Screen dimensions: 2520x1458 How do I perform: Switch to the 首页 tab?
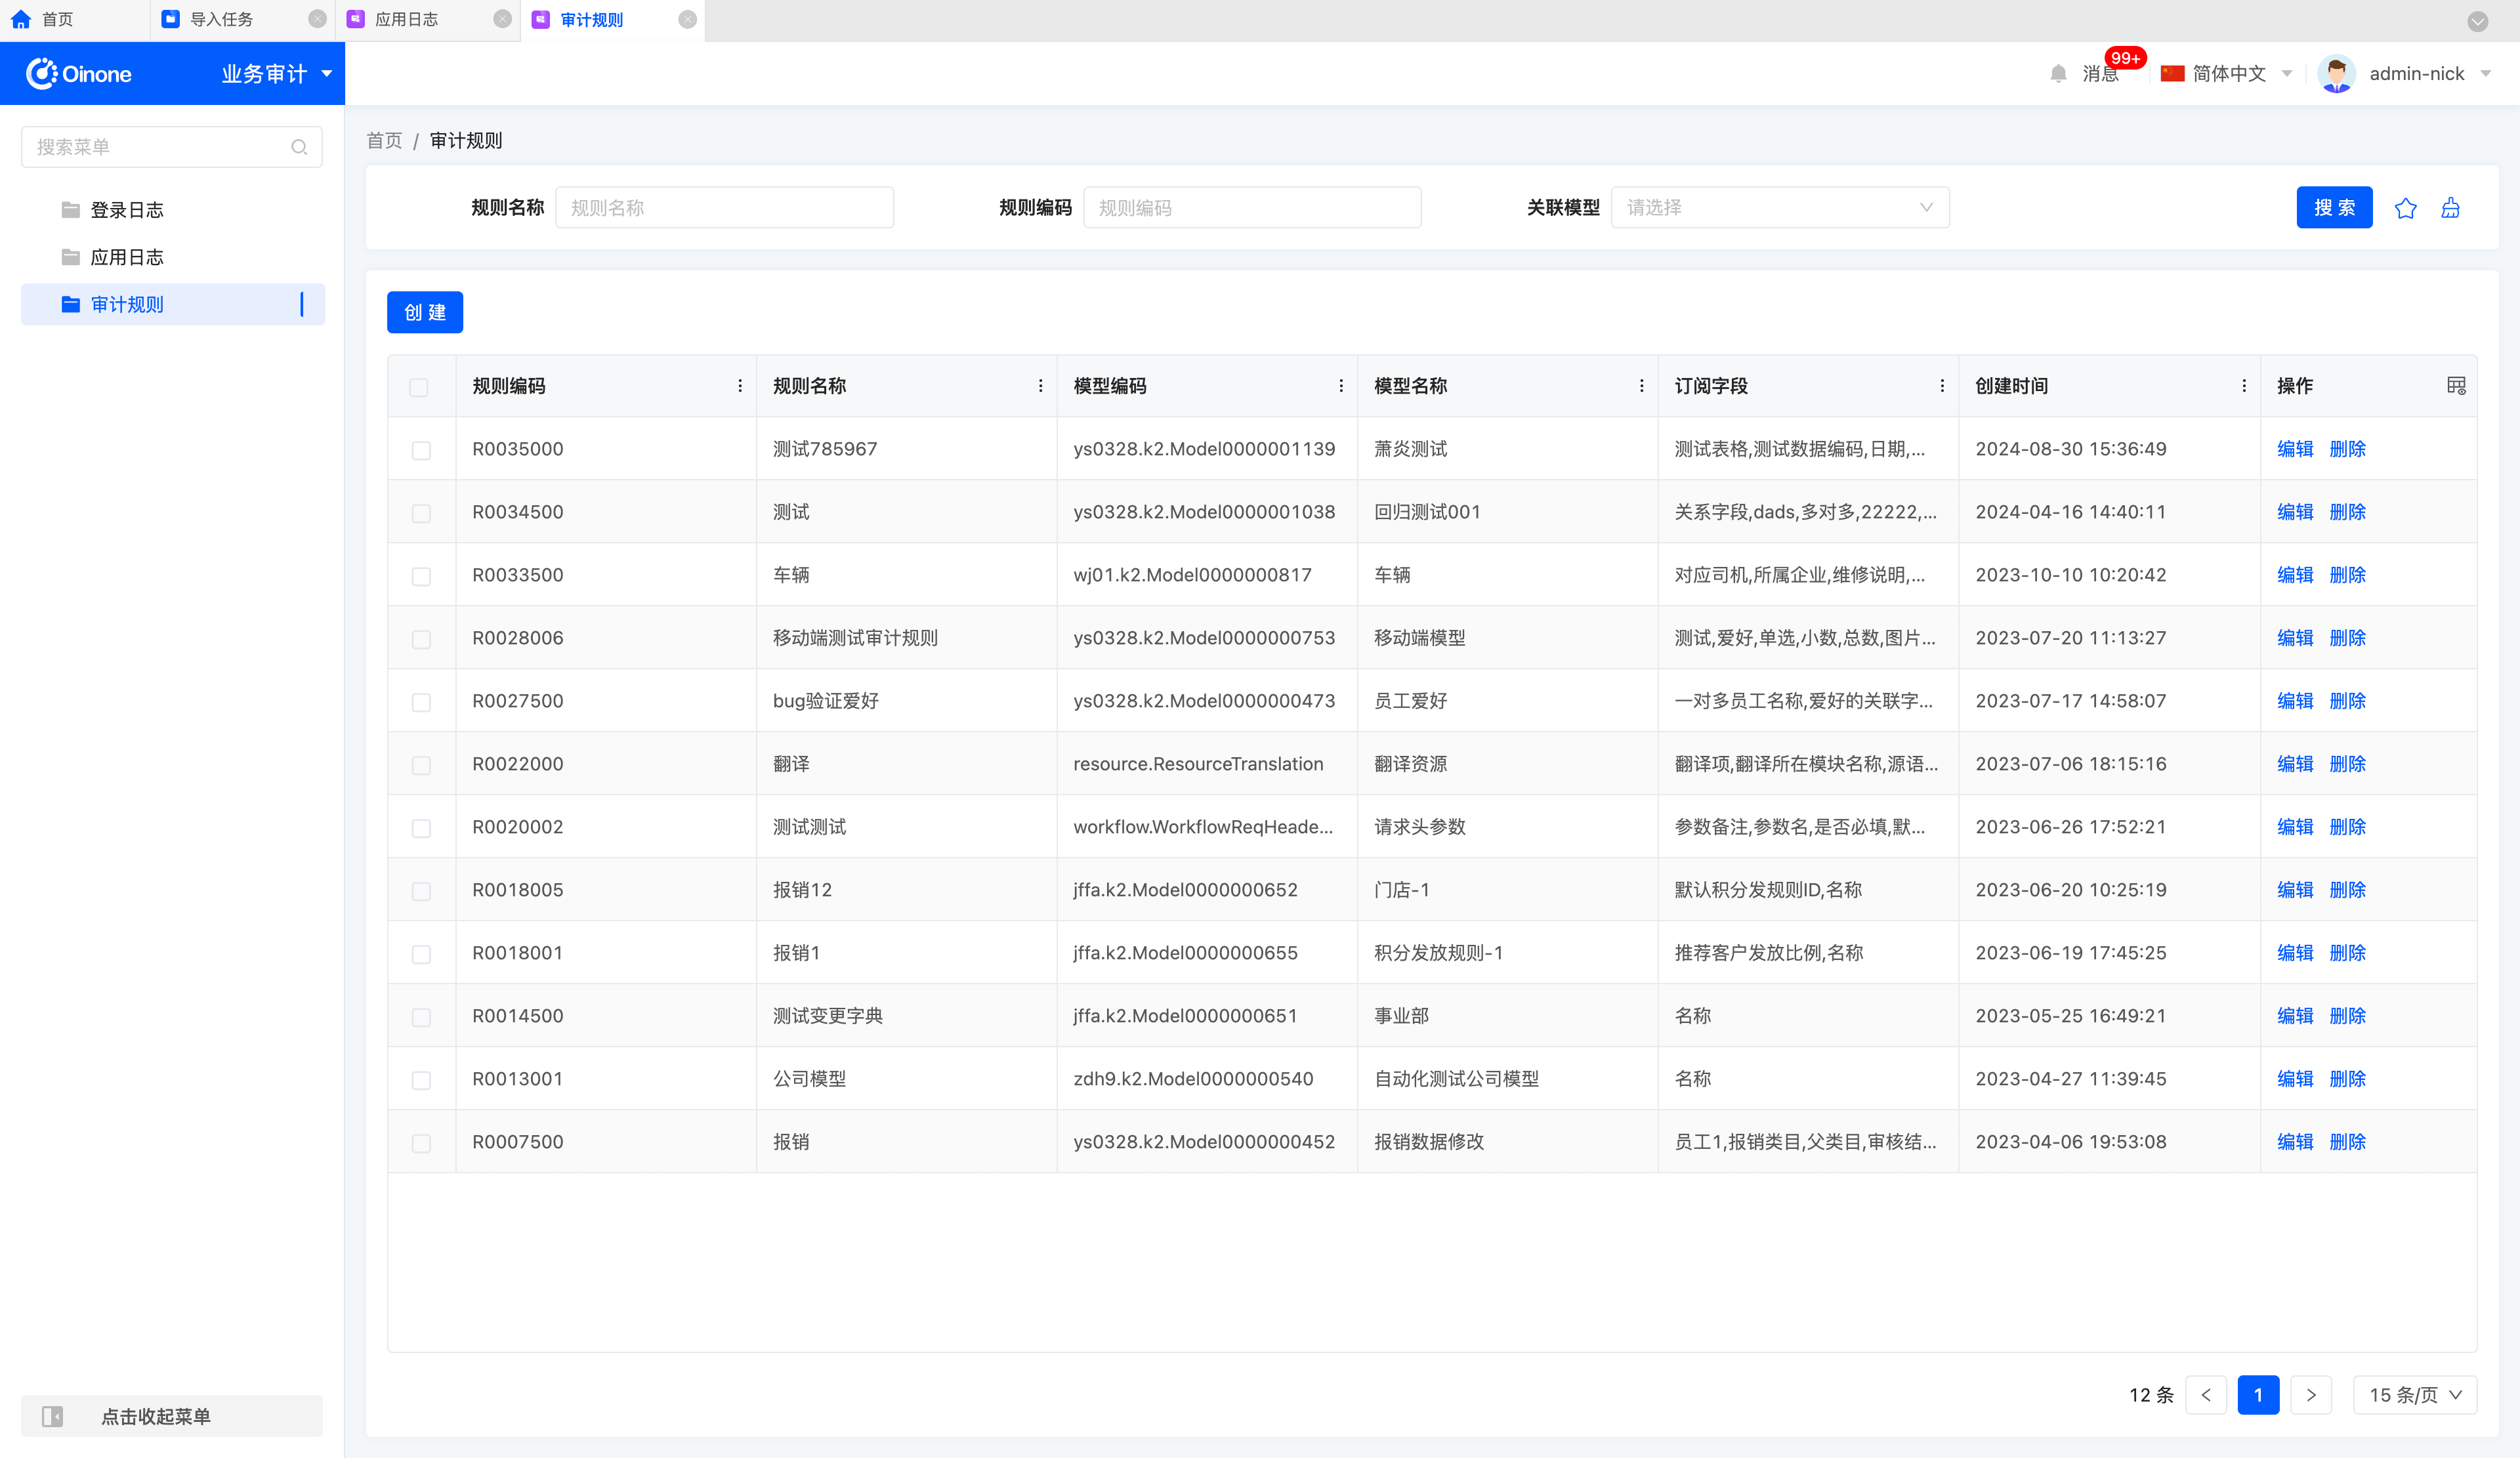[74, 20]
